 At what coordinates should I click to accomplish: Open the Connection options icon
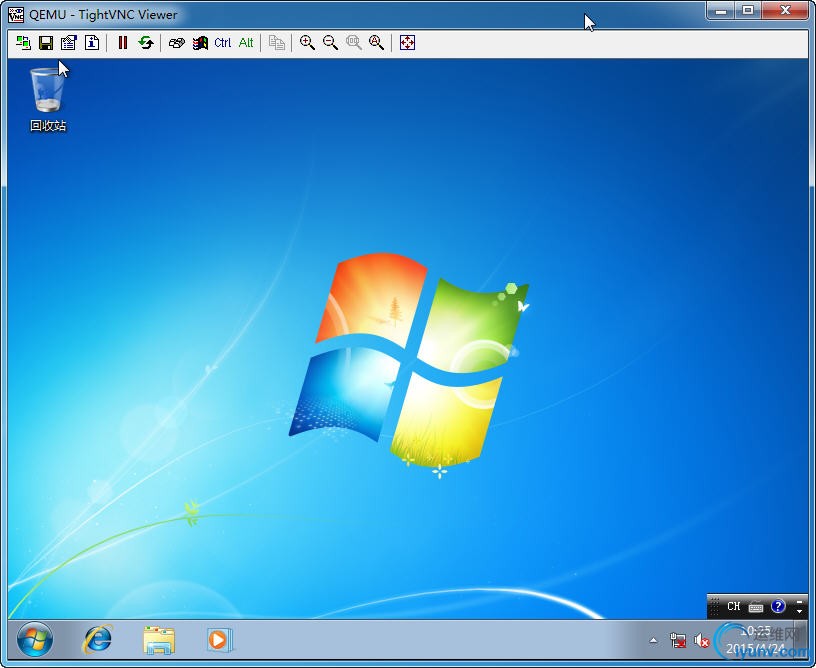[69, 43]
